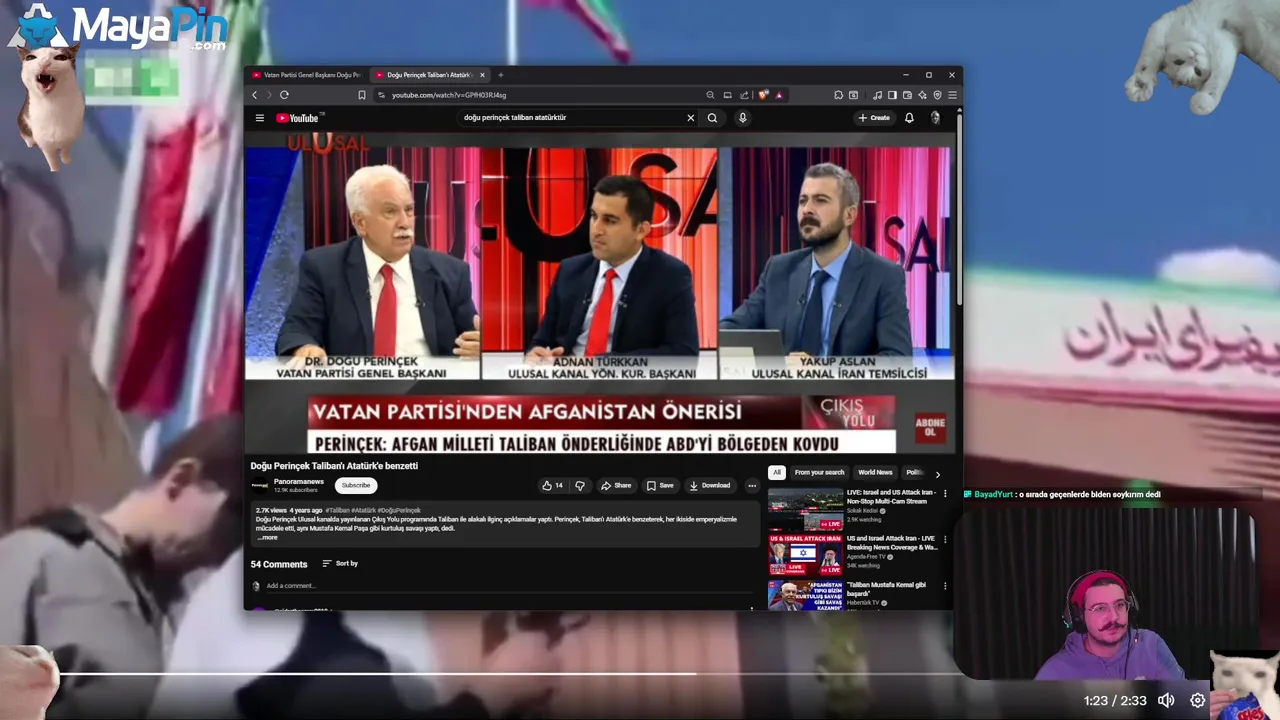
Task: Dislike the video with thumbs-down
Action: [579, 486]
